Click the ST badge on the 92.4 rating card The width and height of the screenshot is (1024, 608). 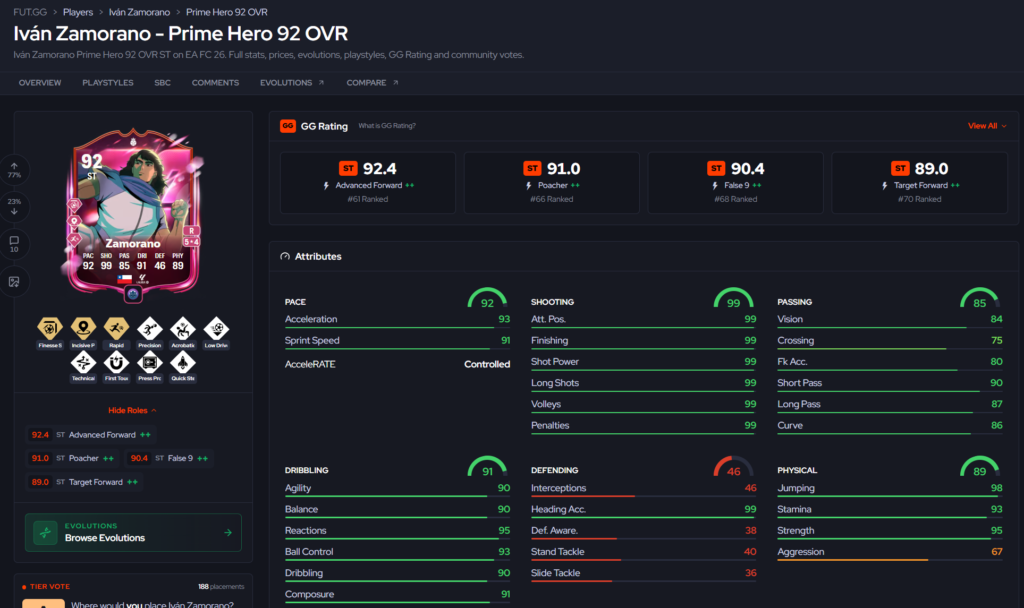(x=348, y=168)
